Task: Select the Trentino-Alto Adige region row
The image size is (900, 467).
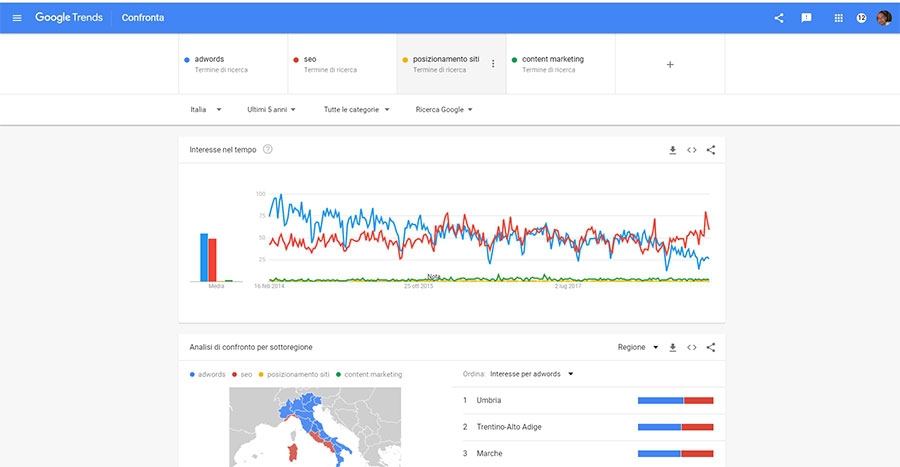Action: click(588, 427)
